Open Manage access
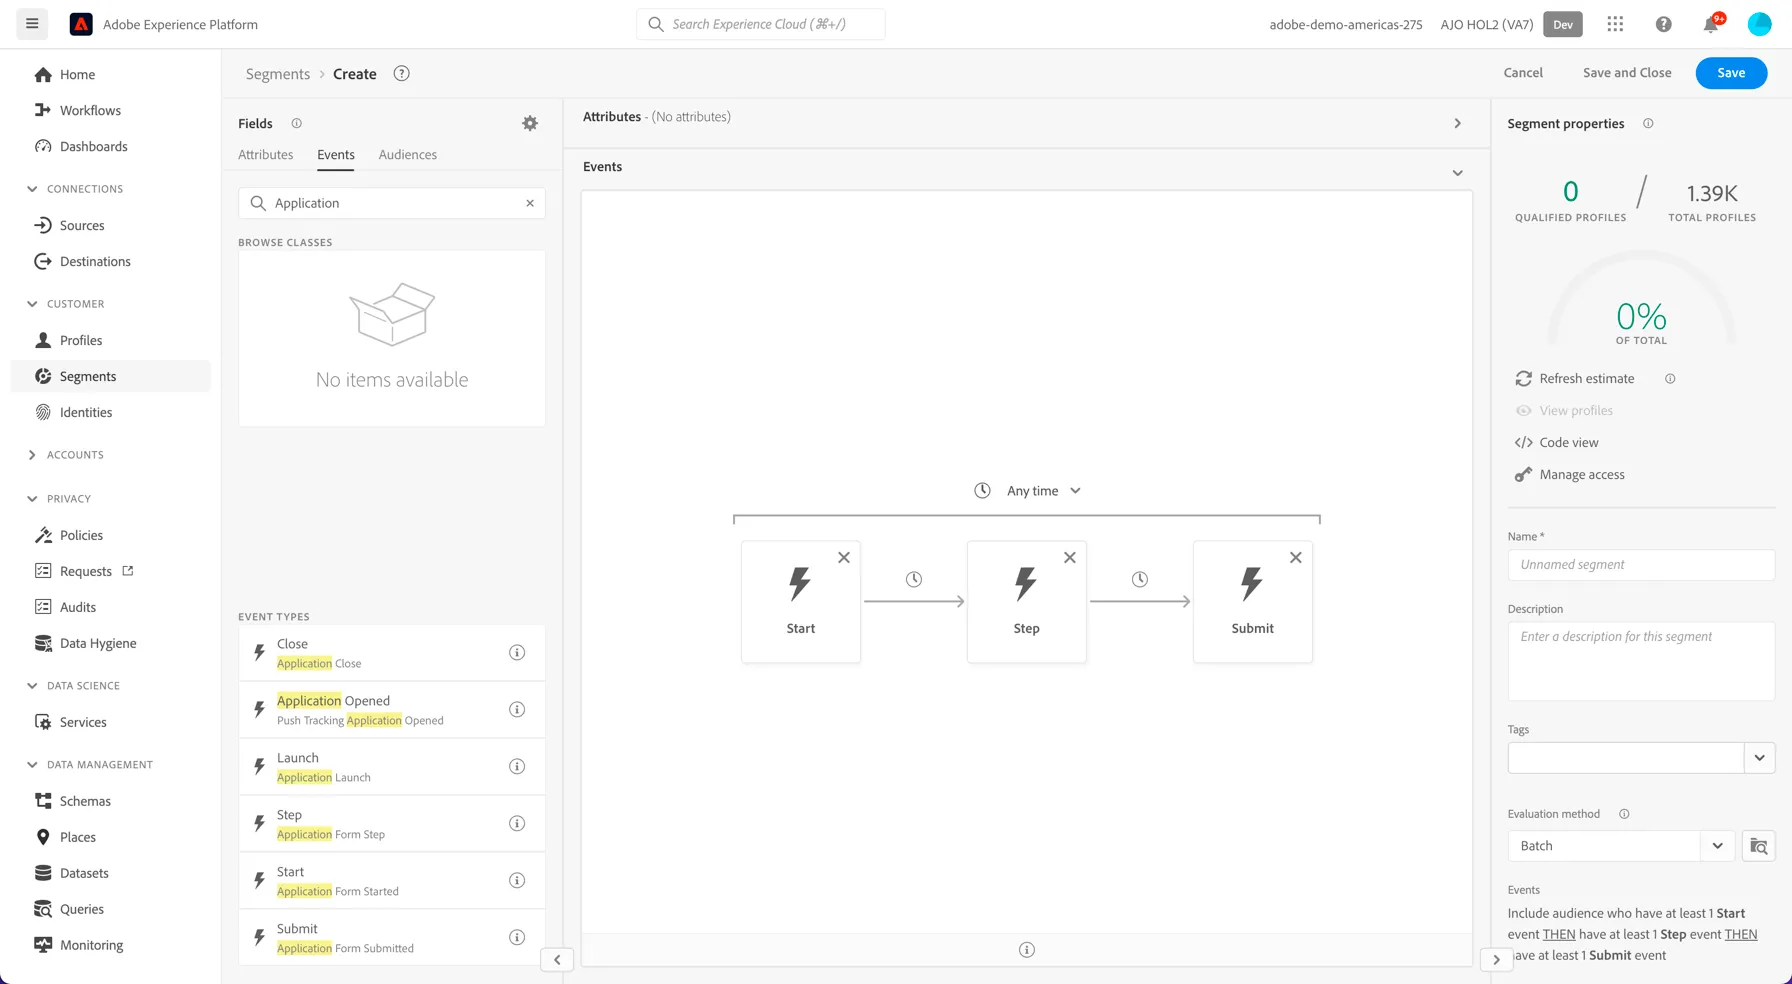The width and height of the screenshot is (1792, 984). click(x=1570, y=474)
